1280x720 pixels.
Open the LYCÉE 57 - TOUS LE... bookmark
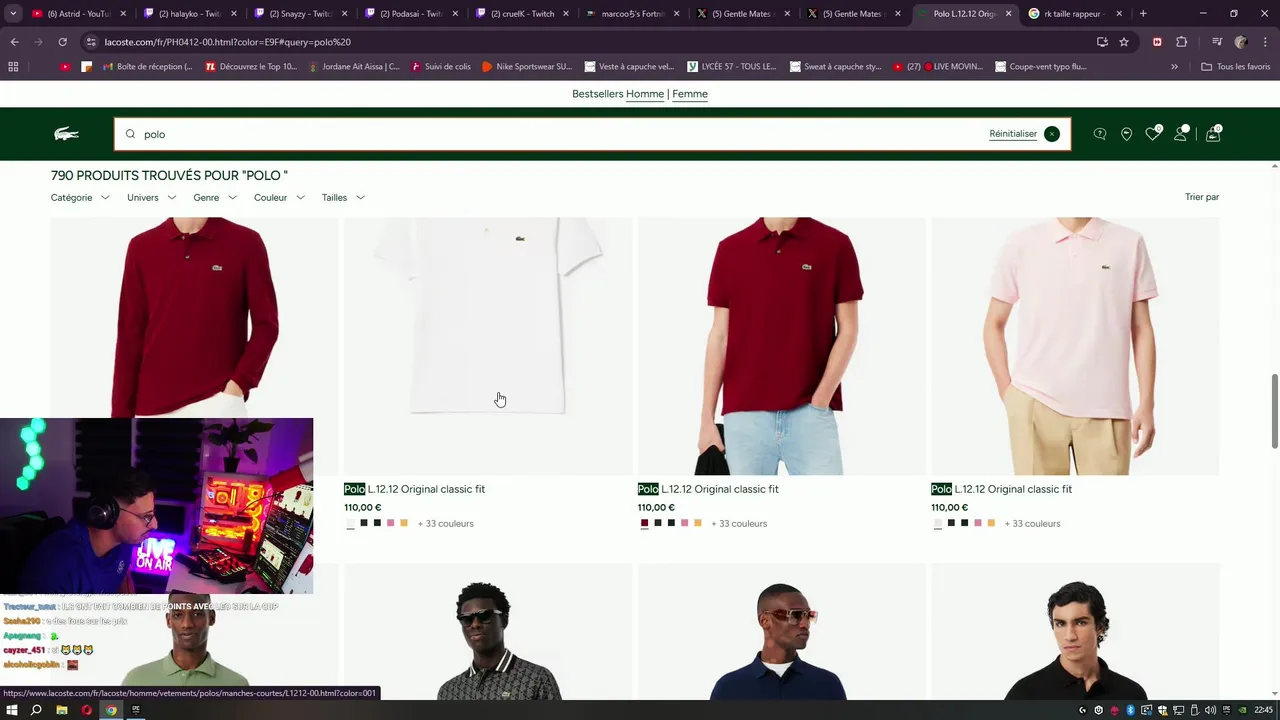point(732,67)
